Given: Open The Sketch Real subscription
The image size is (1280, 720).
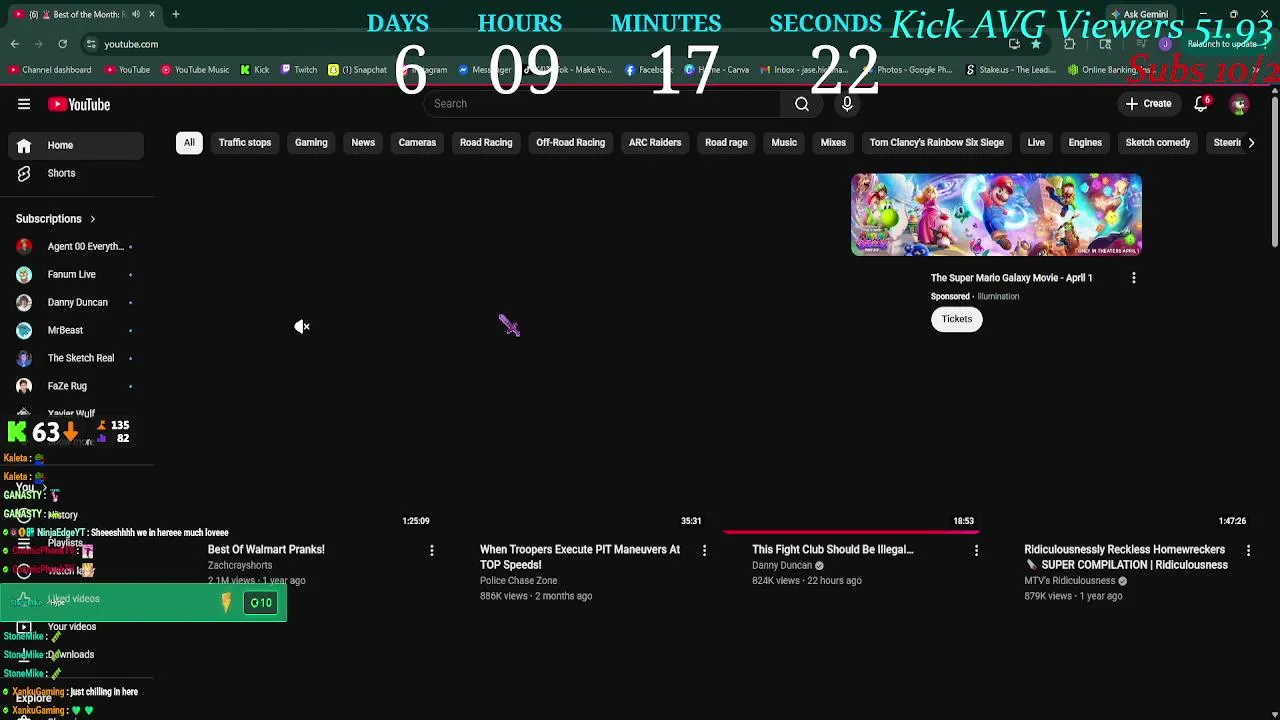Looking at the screenshot, I should click(x=76, y=358).
